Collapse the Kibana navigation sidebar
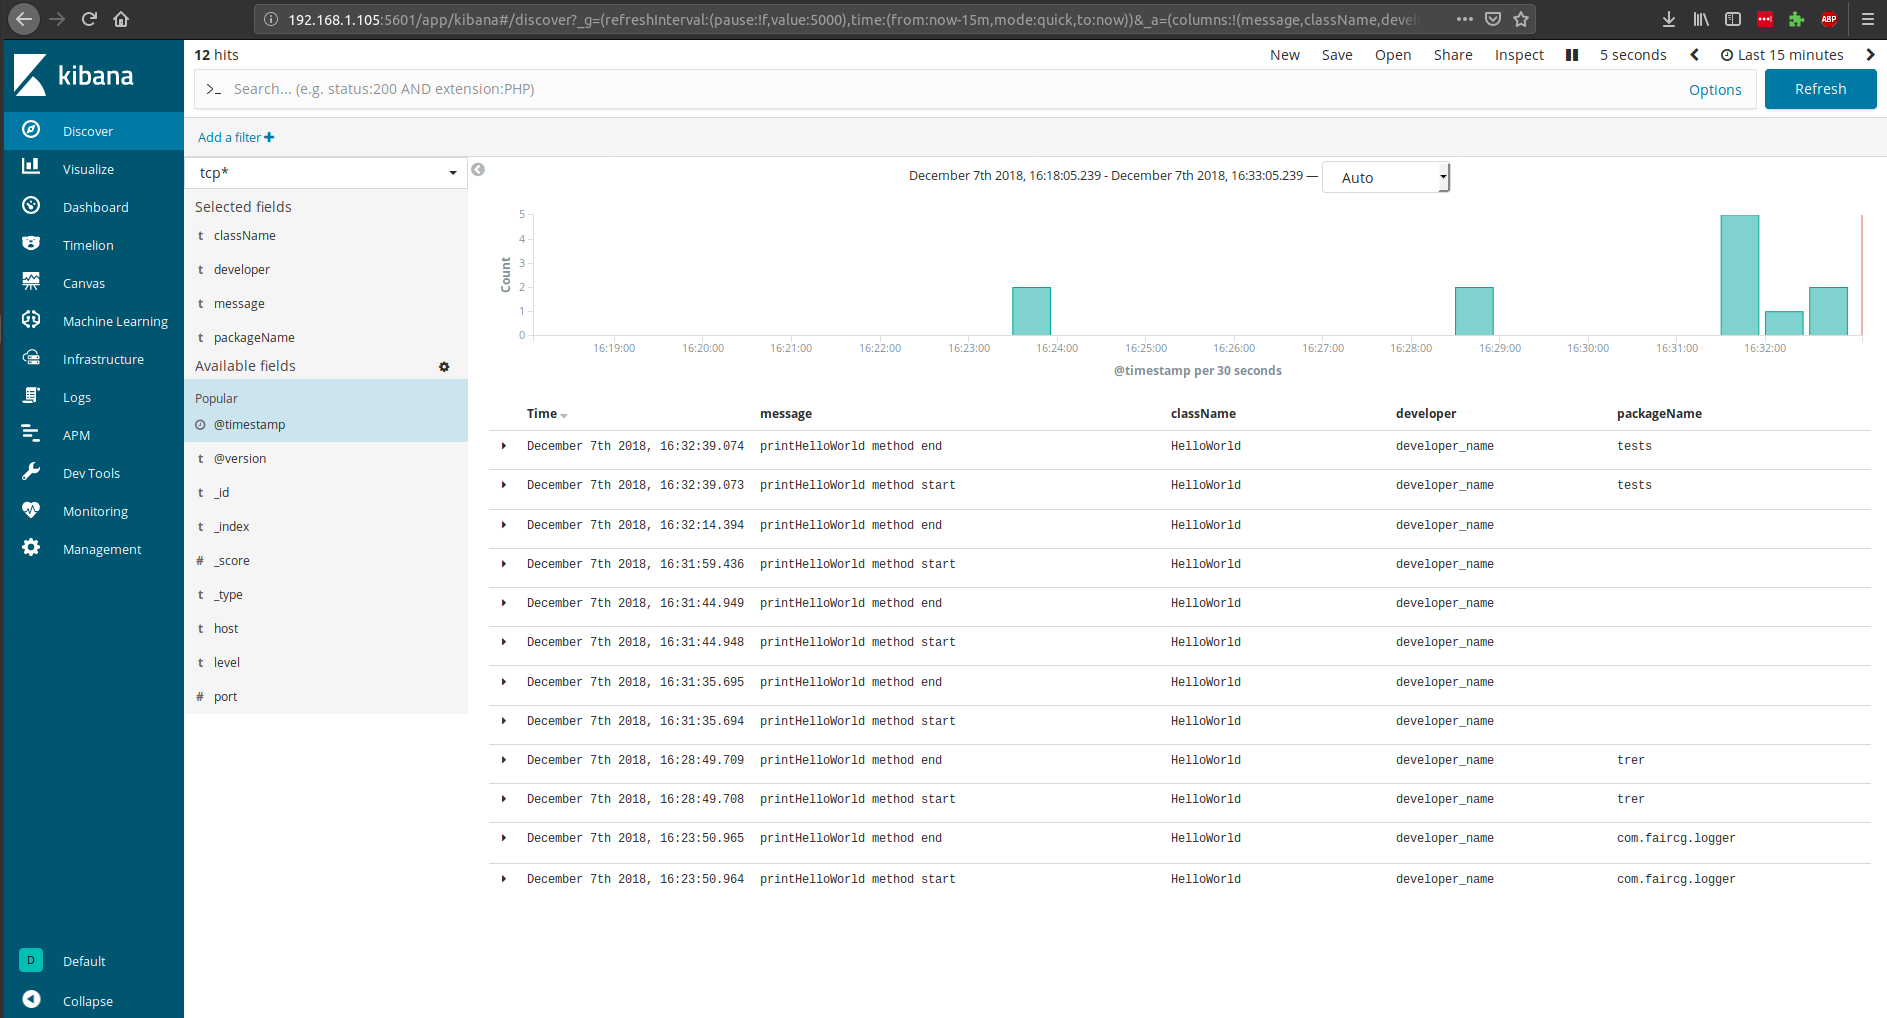This screenshot has height=1018, width=1887. click(31, 1000)
